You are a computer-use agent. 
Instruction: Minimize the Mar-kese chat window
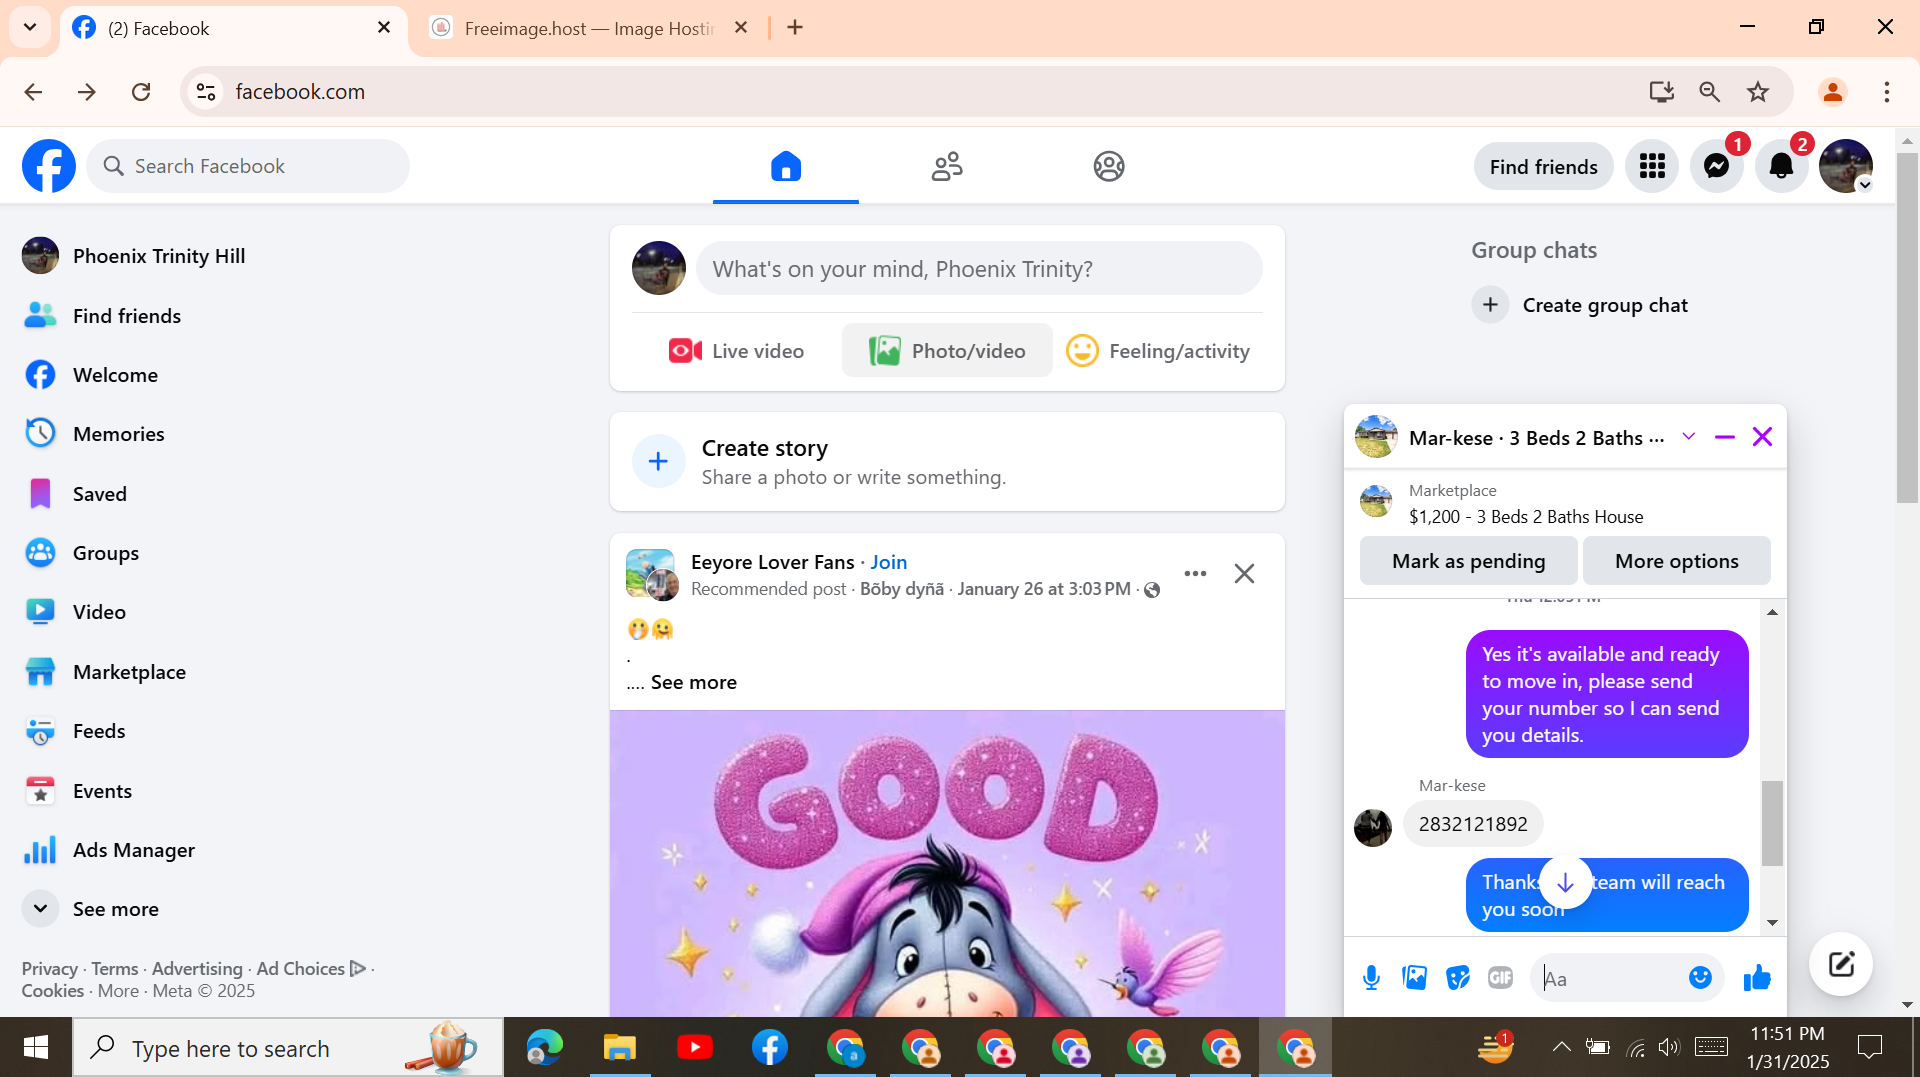click(x=1725, y=437)
